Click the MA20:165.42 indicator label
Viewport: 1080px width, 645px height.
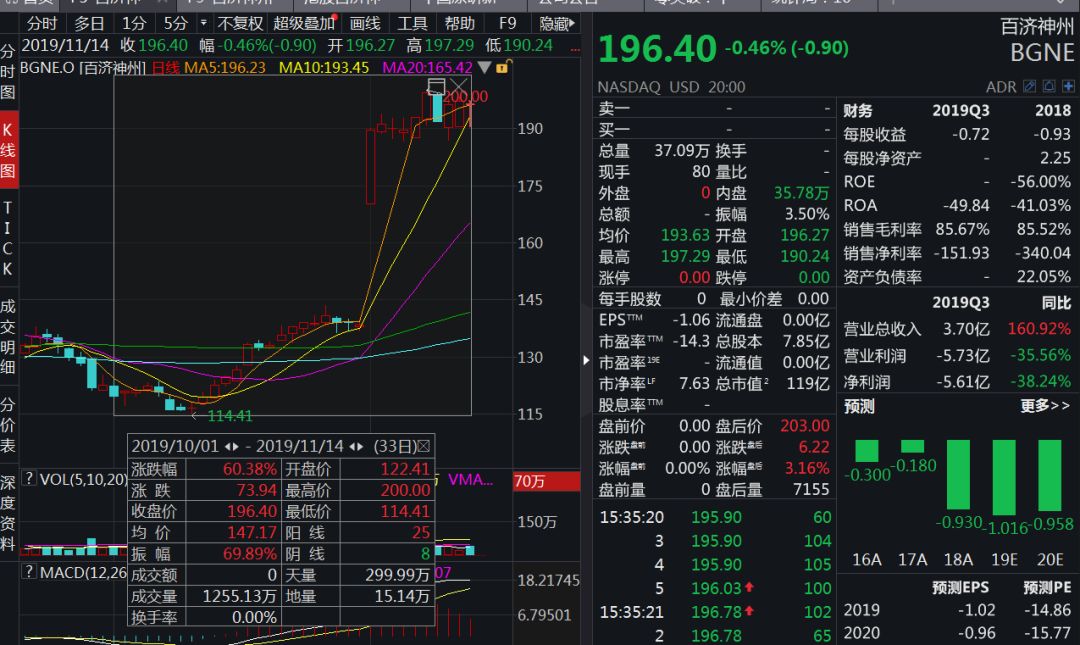pyautogui.click(x=428, y=68)
